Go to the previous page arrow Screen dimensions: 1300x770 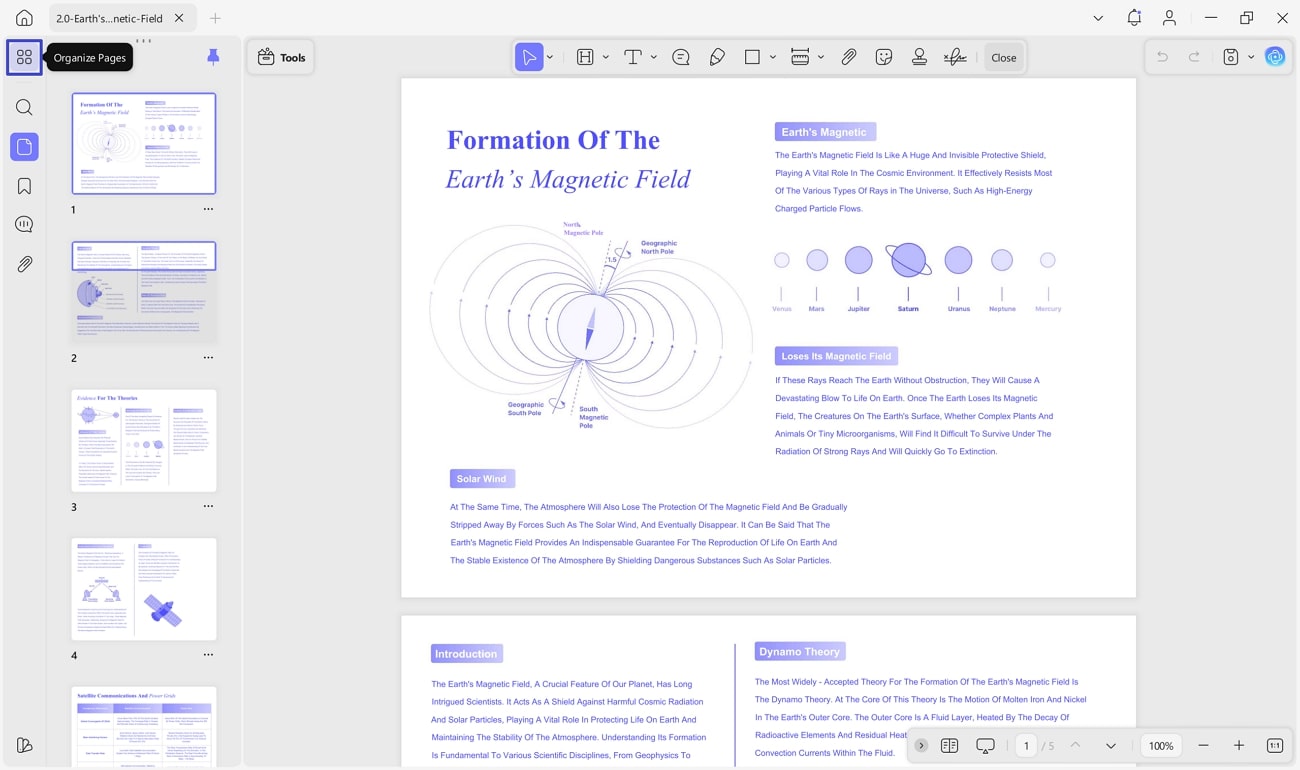[1075, 746]
